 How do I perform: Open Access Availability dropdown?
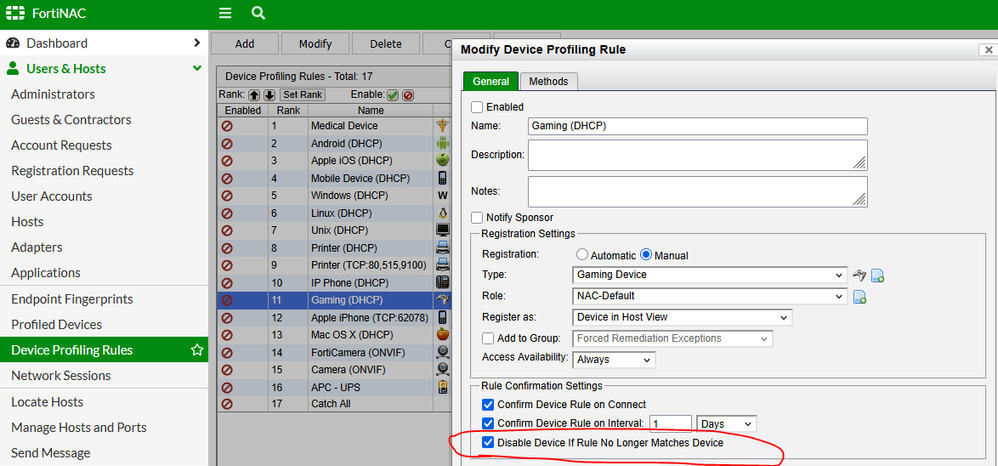tap(614, 360)
